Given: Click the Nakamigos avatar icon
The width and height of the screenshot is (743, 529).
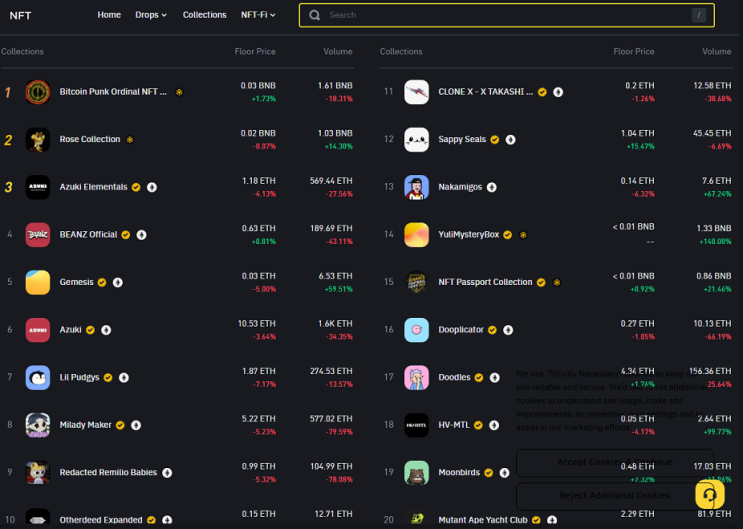Looking at the screenshot, I should tap(417, 187).
